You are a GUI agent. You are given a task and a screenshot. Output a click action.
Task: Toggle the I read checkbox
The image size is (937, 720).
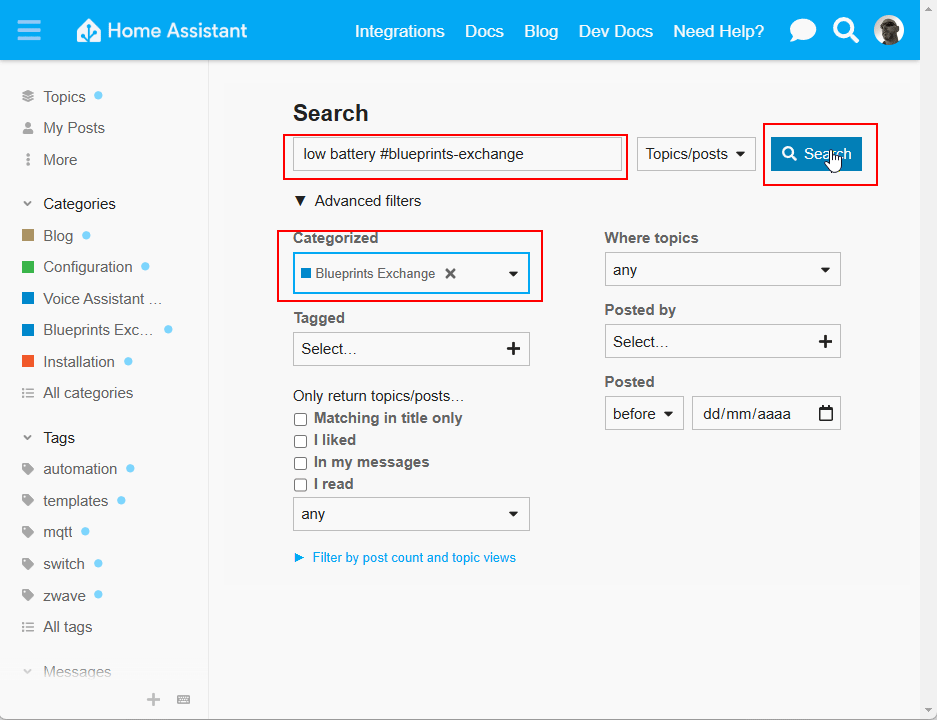[300, 485]
